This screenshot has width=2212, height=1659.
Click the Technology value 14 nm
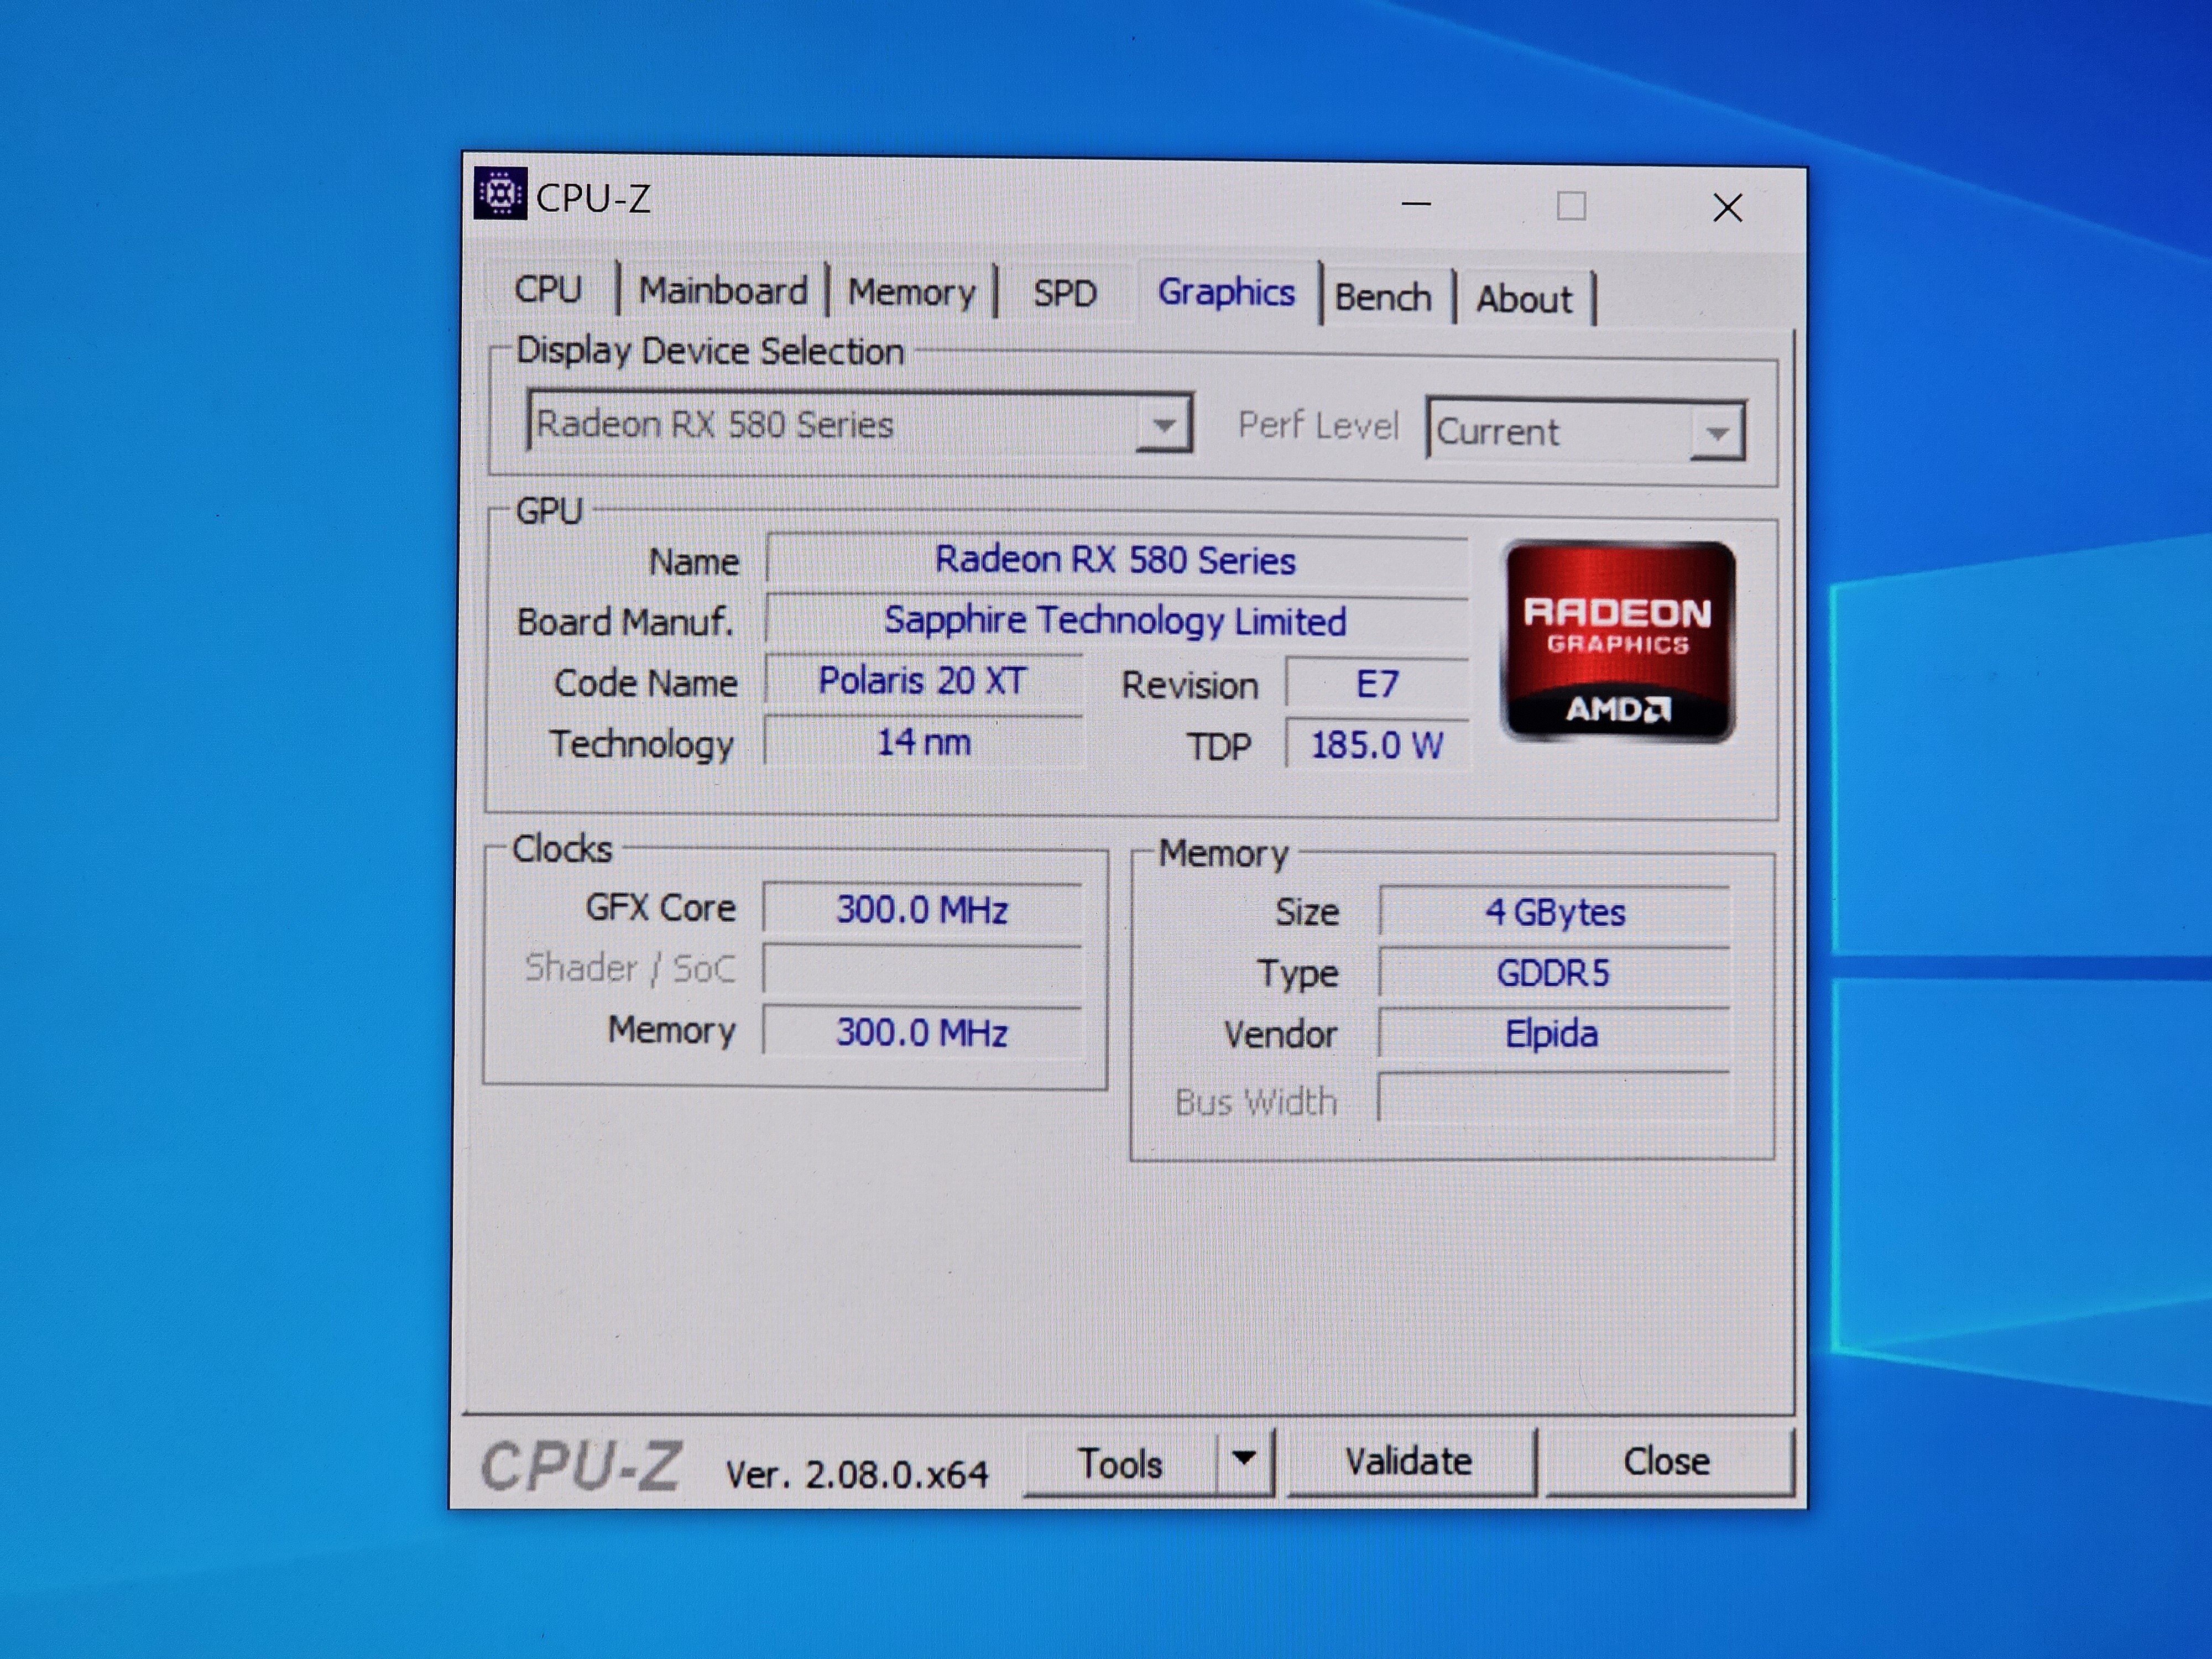coord(923,742)
